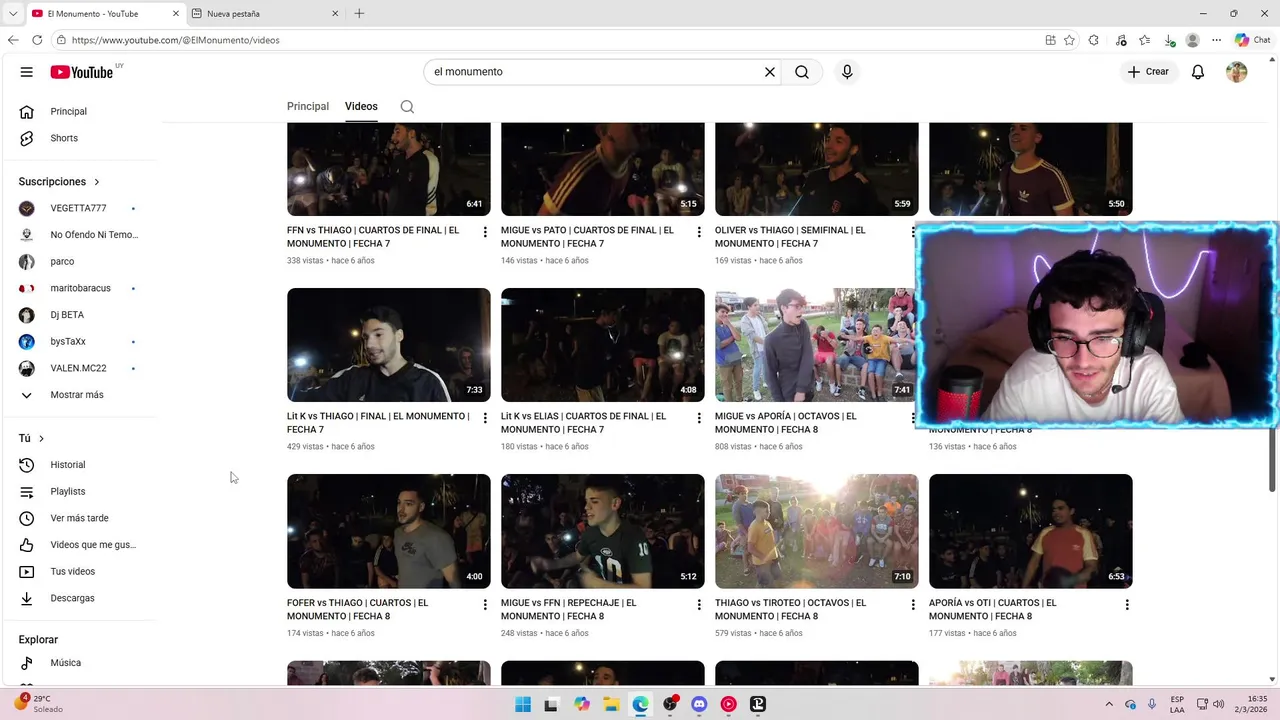The image size is (1280, 720).
Task: Open the Copilot Chat button
Action: (1252, 40)
